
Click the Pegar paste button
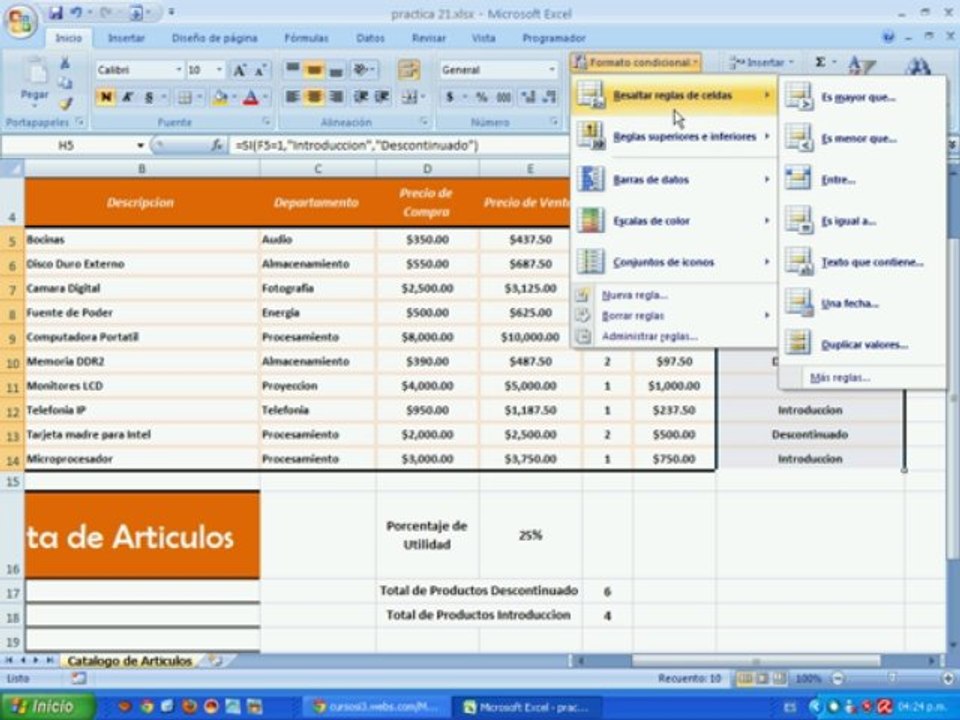click(35, 83)
